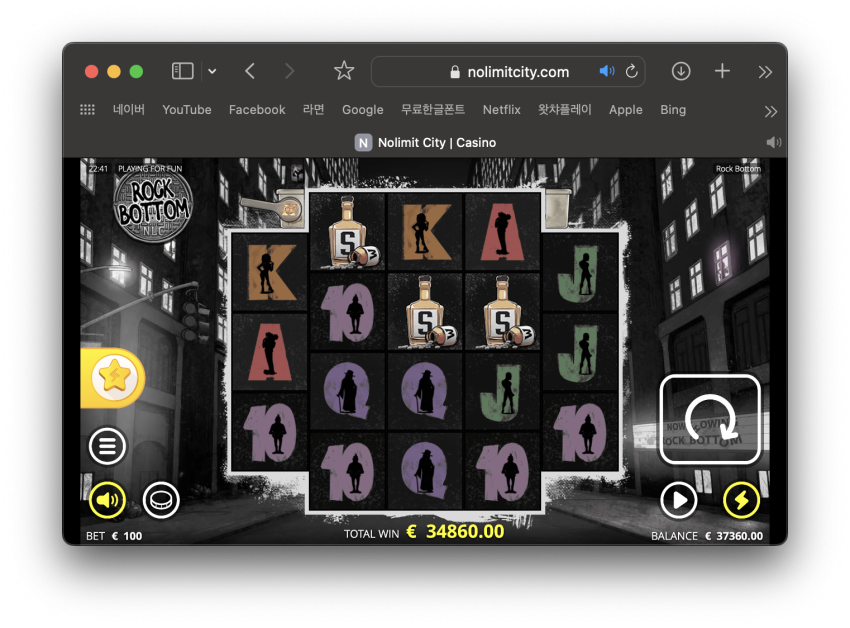Open the 왓챠플레이 bookmark
The height and width of the screenshot is (628, 850).
[x=564, y=110]
